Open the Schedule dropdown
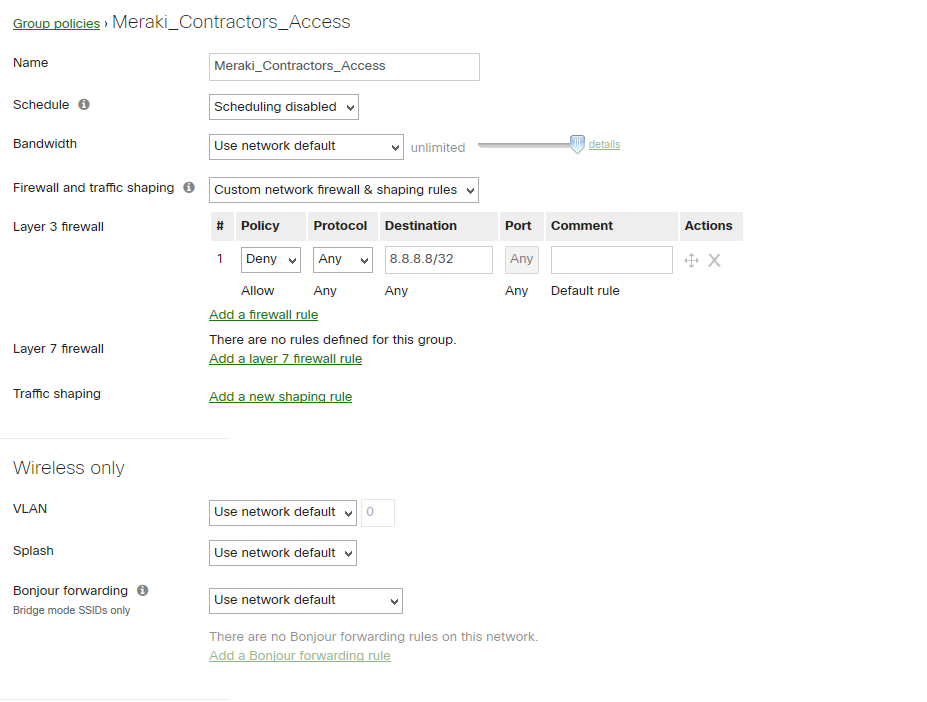 click(284, 107)
